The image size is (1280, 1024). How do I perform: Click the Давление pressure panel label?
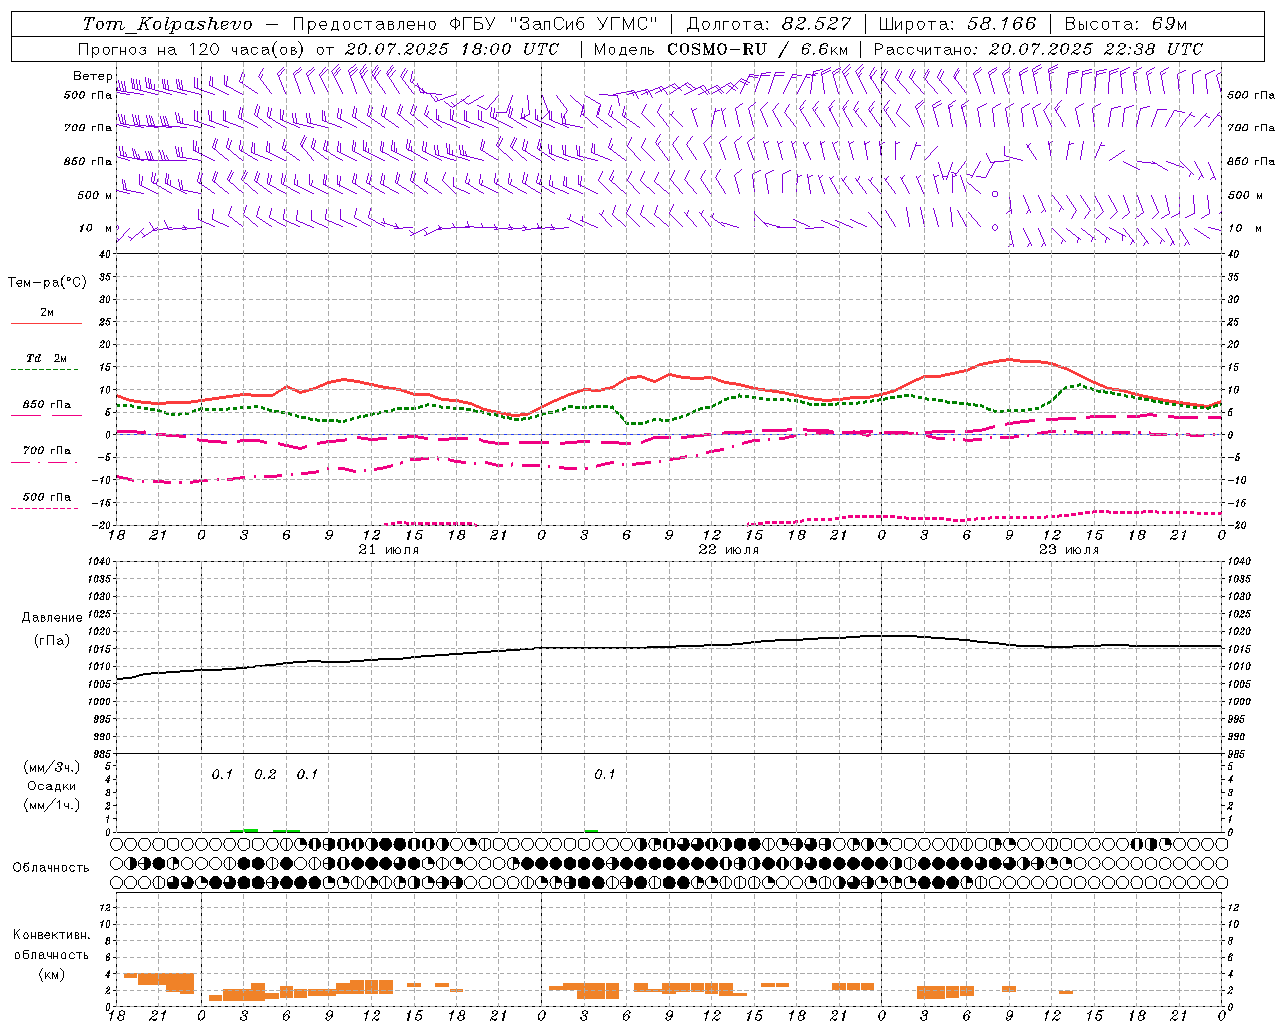(52, 618)
